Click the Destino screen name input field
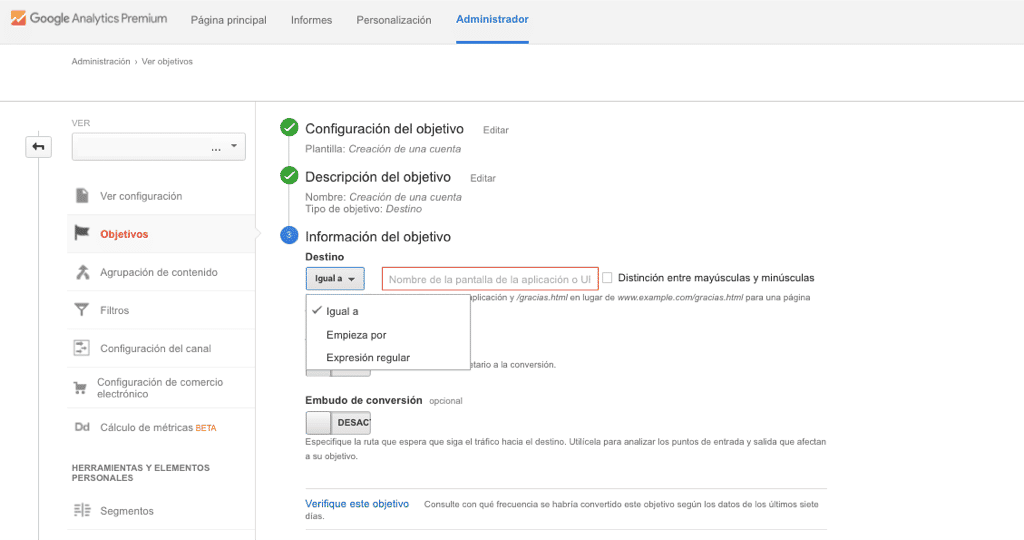 pyautogui.click(x=489, y=279)
